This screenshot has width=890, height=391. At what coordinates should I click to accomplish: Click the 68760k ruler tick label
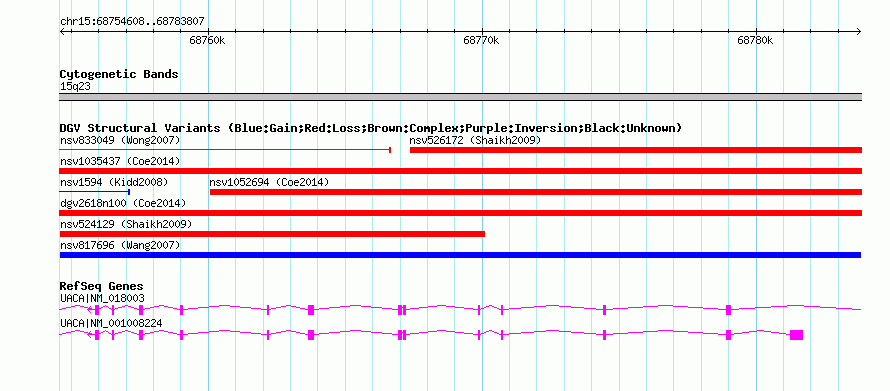coord(208,40)
